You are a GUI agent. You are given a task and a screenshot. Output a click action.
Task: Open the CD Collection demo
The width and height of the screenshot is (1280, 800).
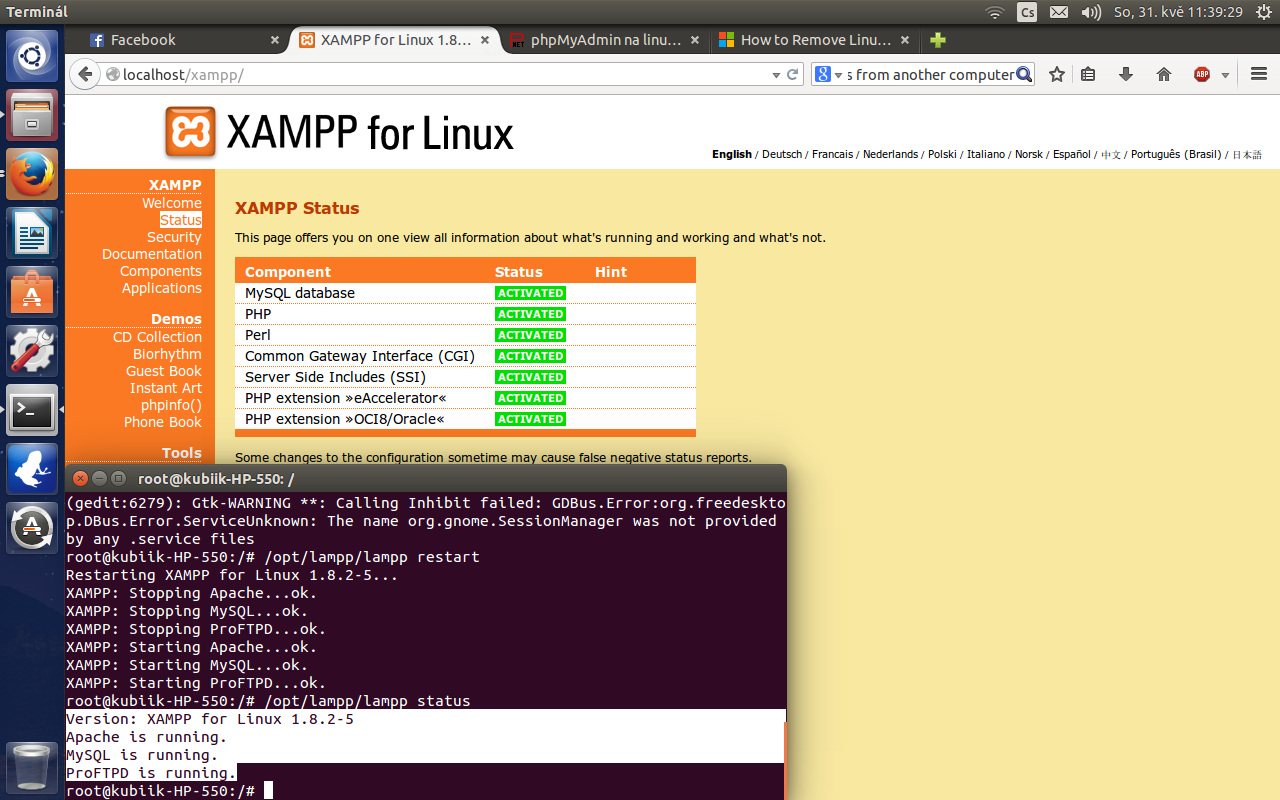(157, 337)
